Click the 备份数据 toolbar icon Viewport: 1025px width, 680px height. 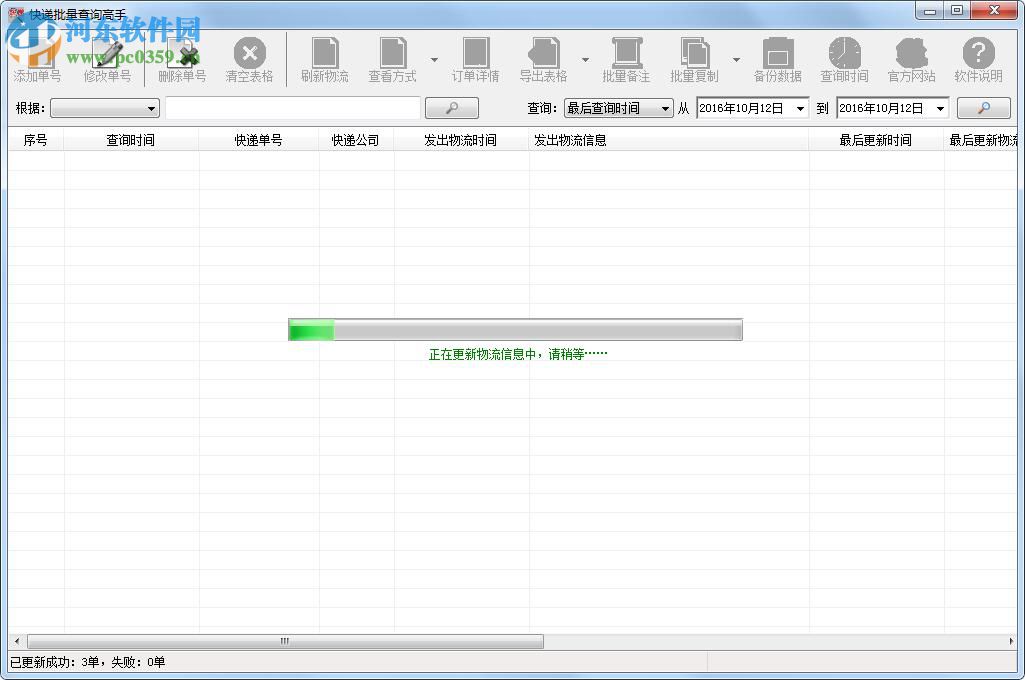(777, 59)
